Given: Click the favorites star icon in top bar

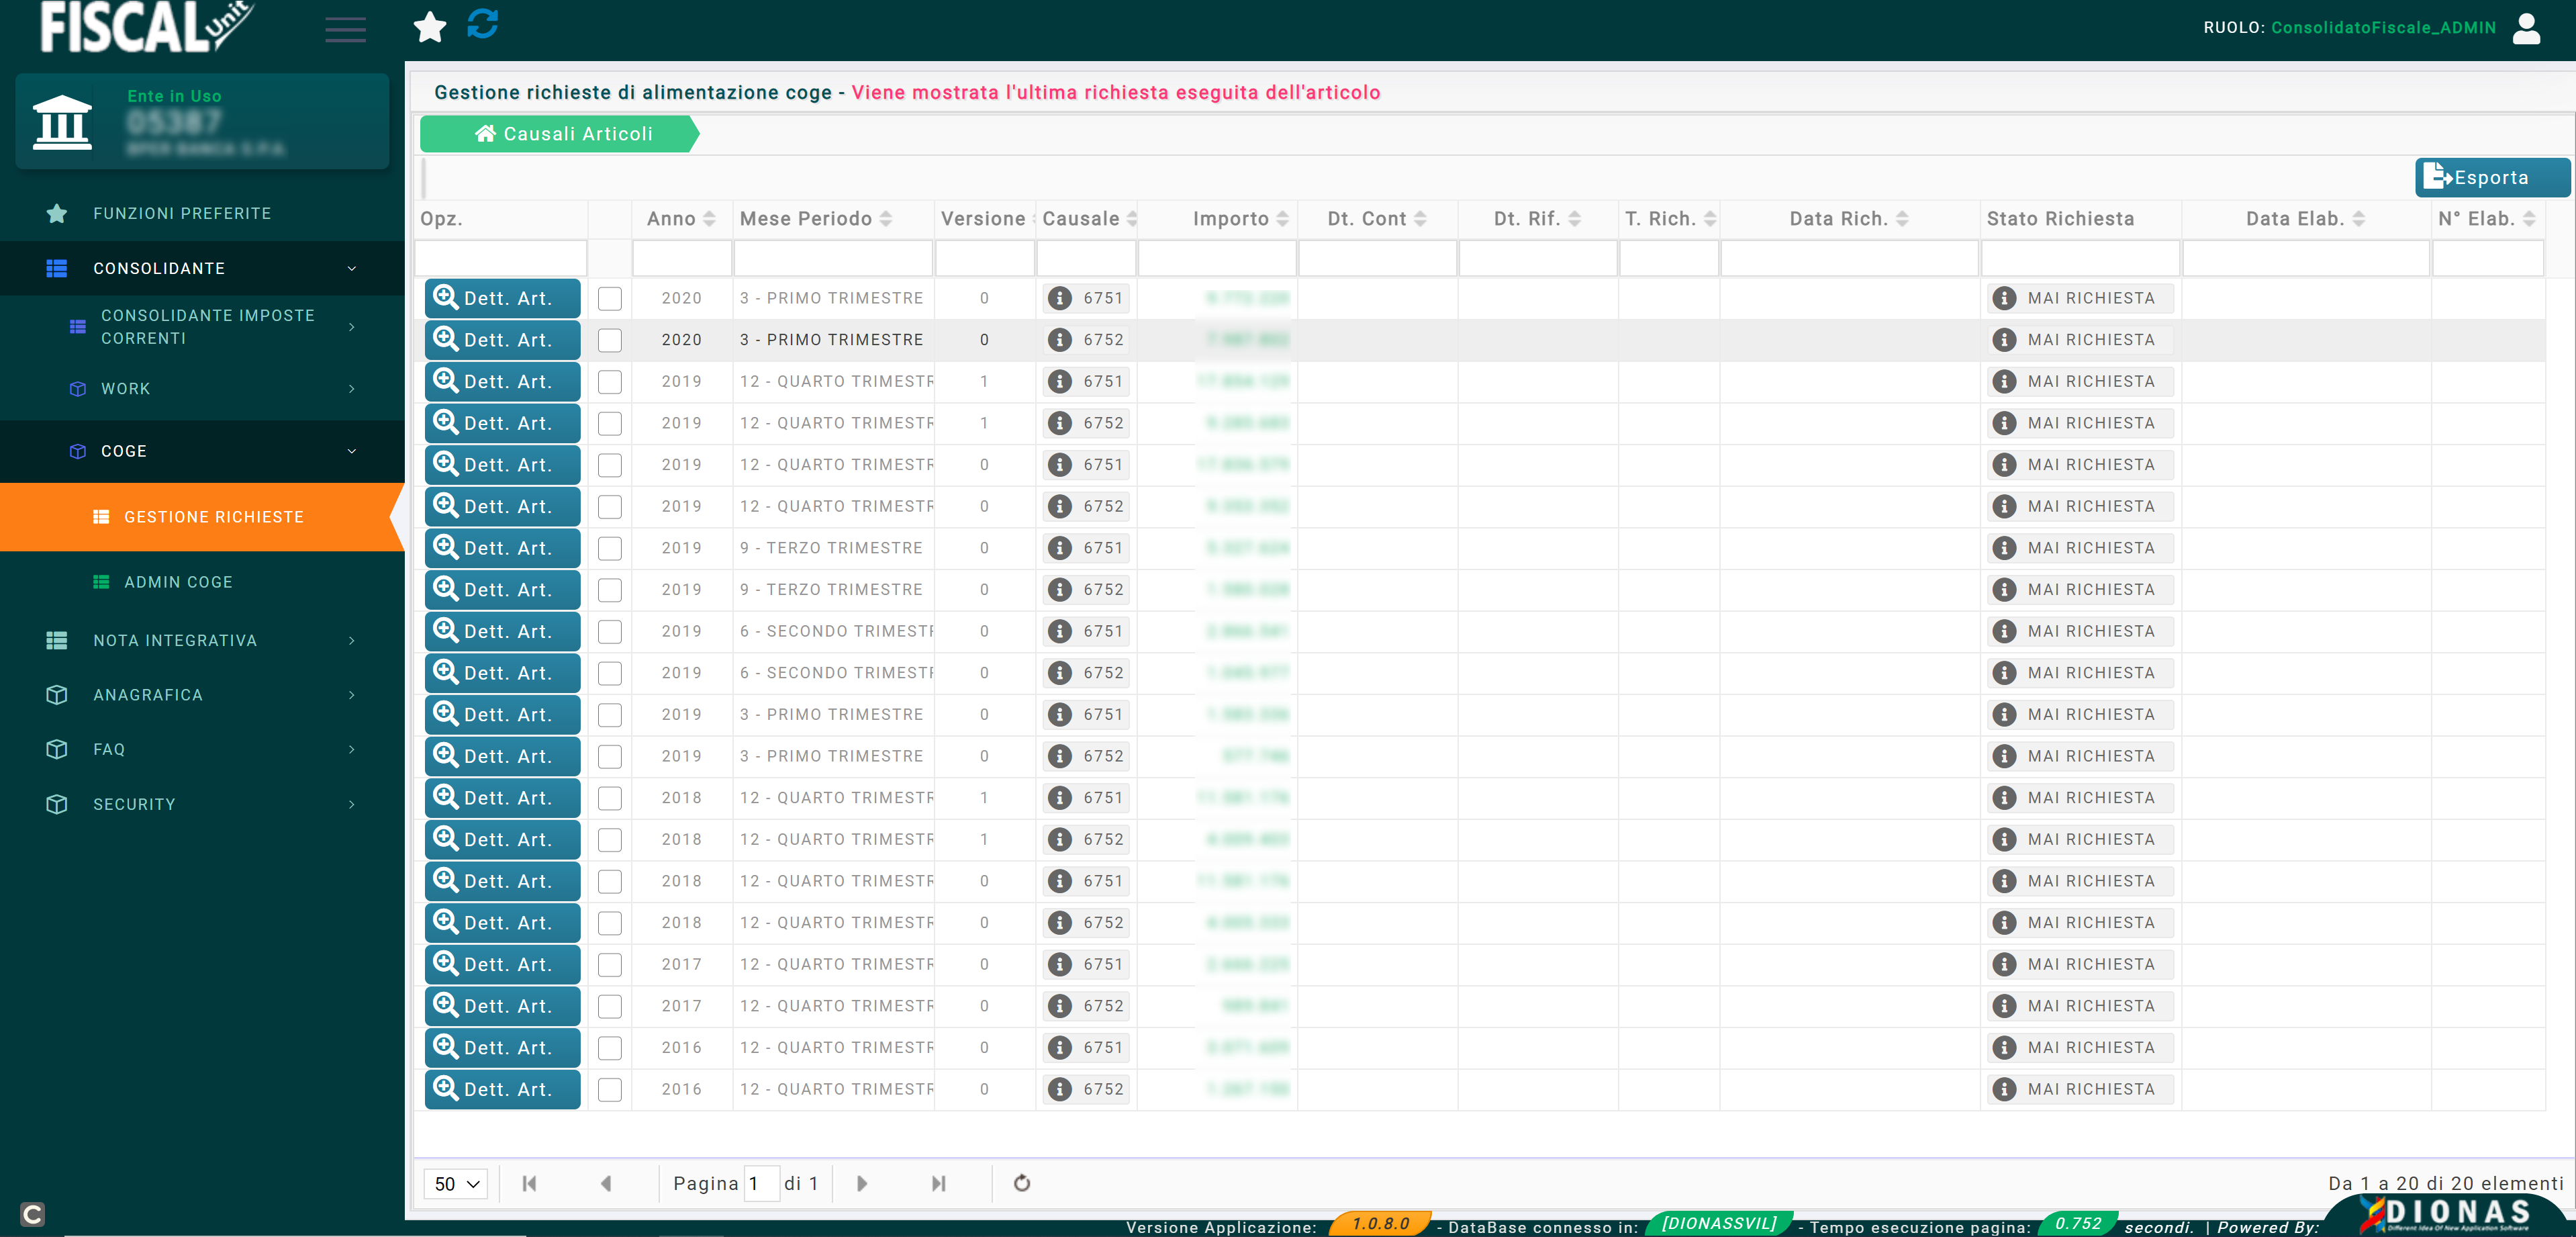Looking at the screenshot, I should [430, 27].
